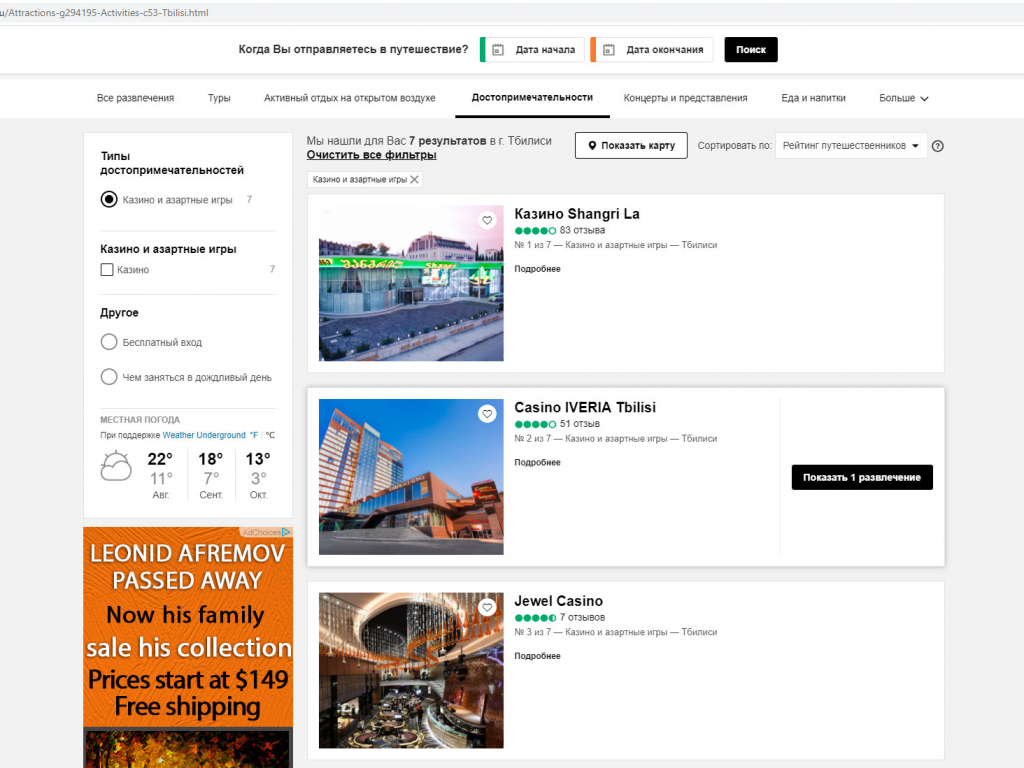Screen dimensions: 1024x768
Task: Switch to the Туры tab
Action: [219, 98]
